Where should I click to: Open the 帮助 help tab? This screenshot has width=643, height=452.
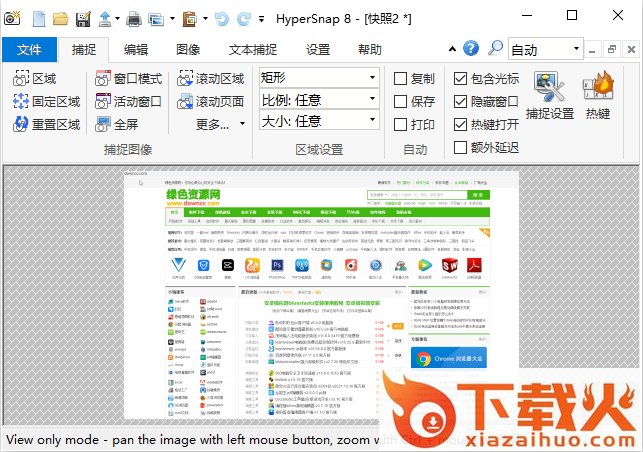(x=369, y=50)
